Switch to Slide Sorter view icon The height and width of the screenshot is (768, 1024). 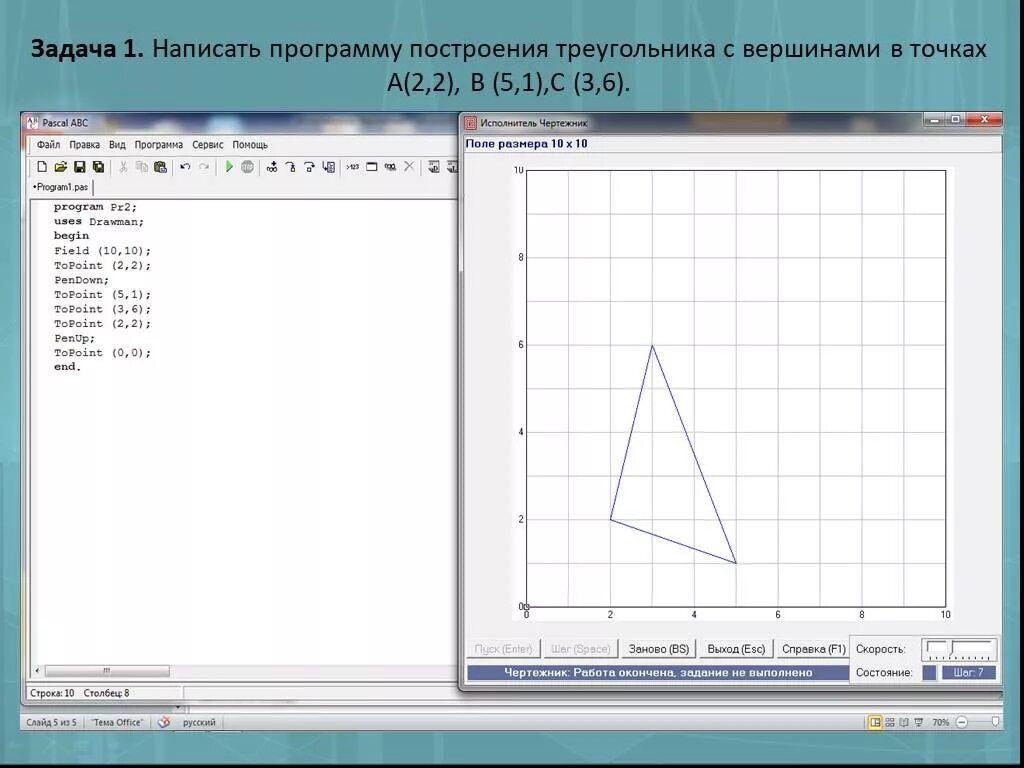pos(890,722)
